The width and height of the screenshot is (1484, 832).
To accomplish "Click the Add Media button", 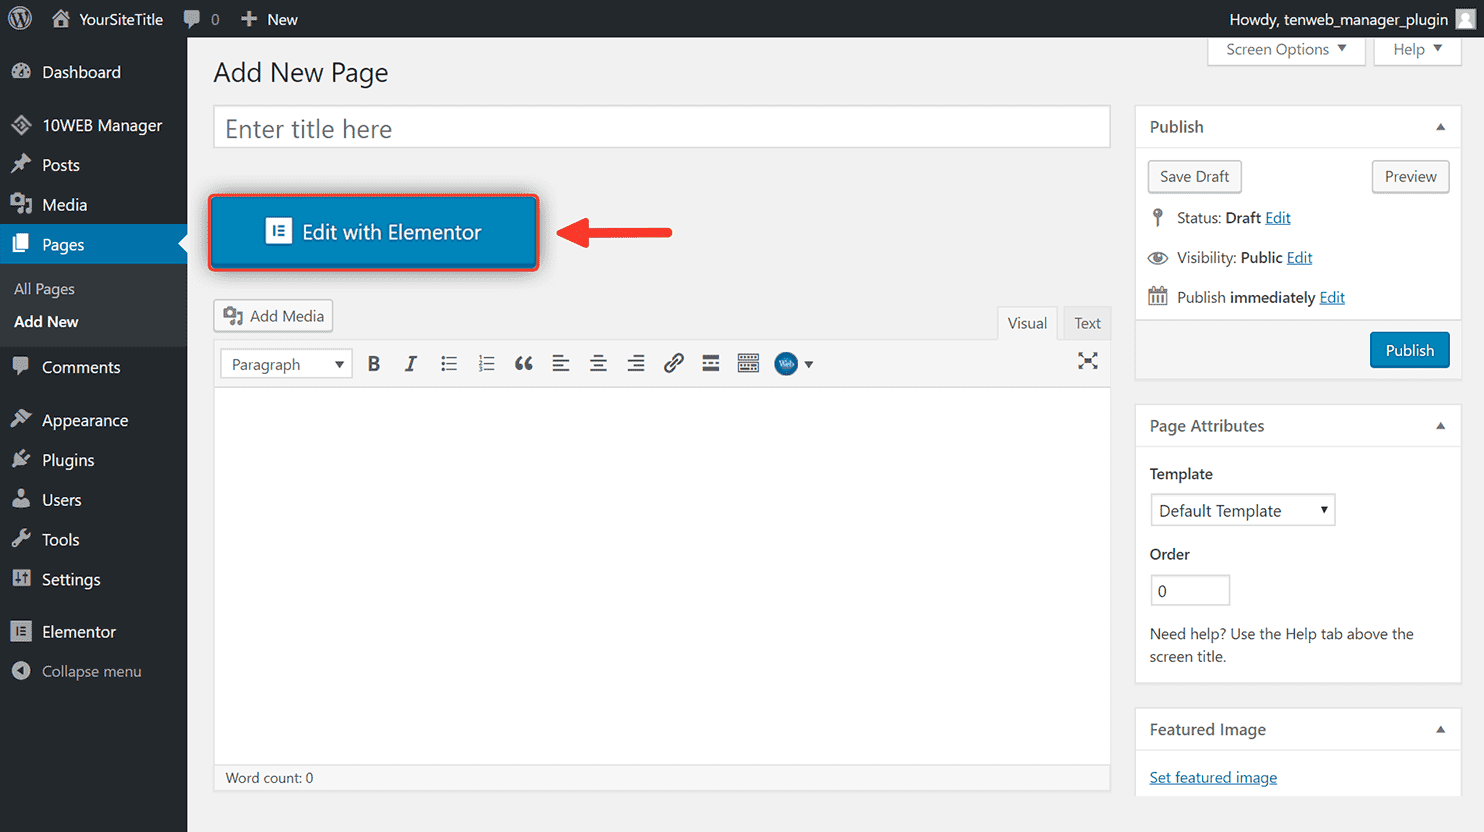I will click(x=273, y=316).
